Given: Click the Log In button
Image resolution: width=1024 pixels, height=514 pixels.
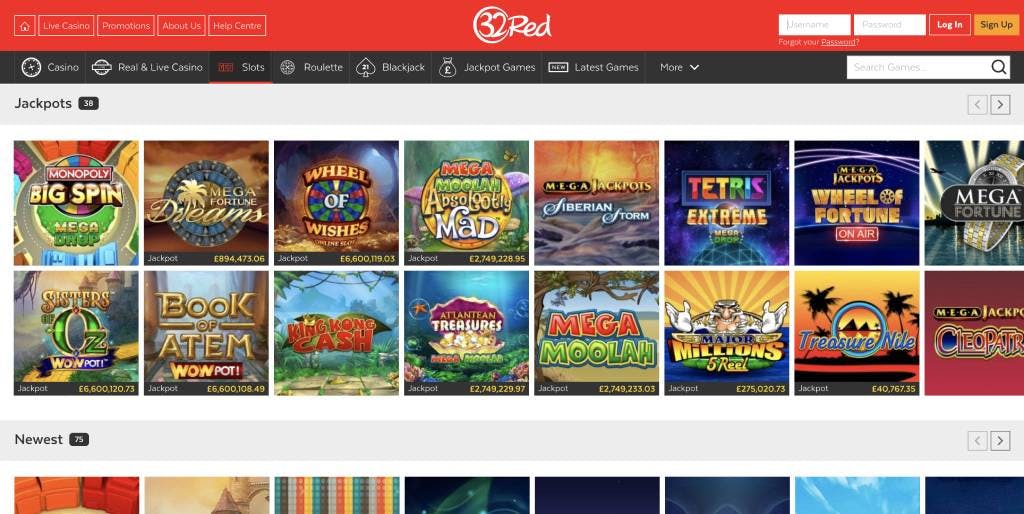Looking at the screenshot, I should 950,25.
